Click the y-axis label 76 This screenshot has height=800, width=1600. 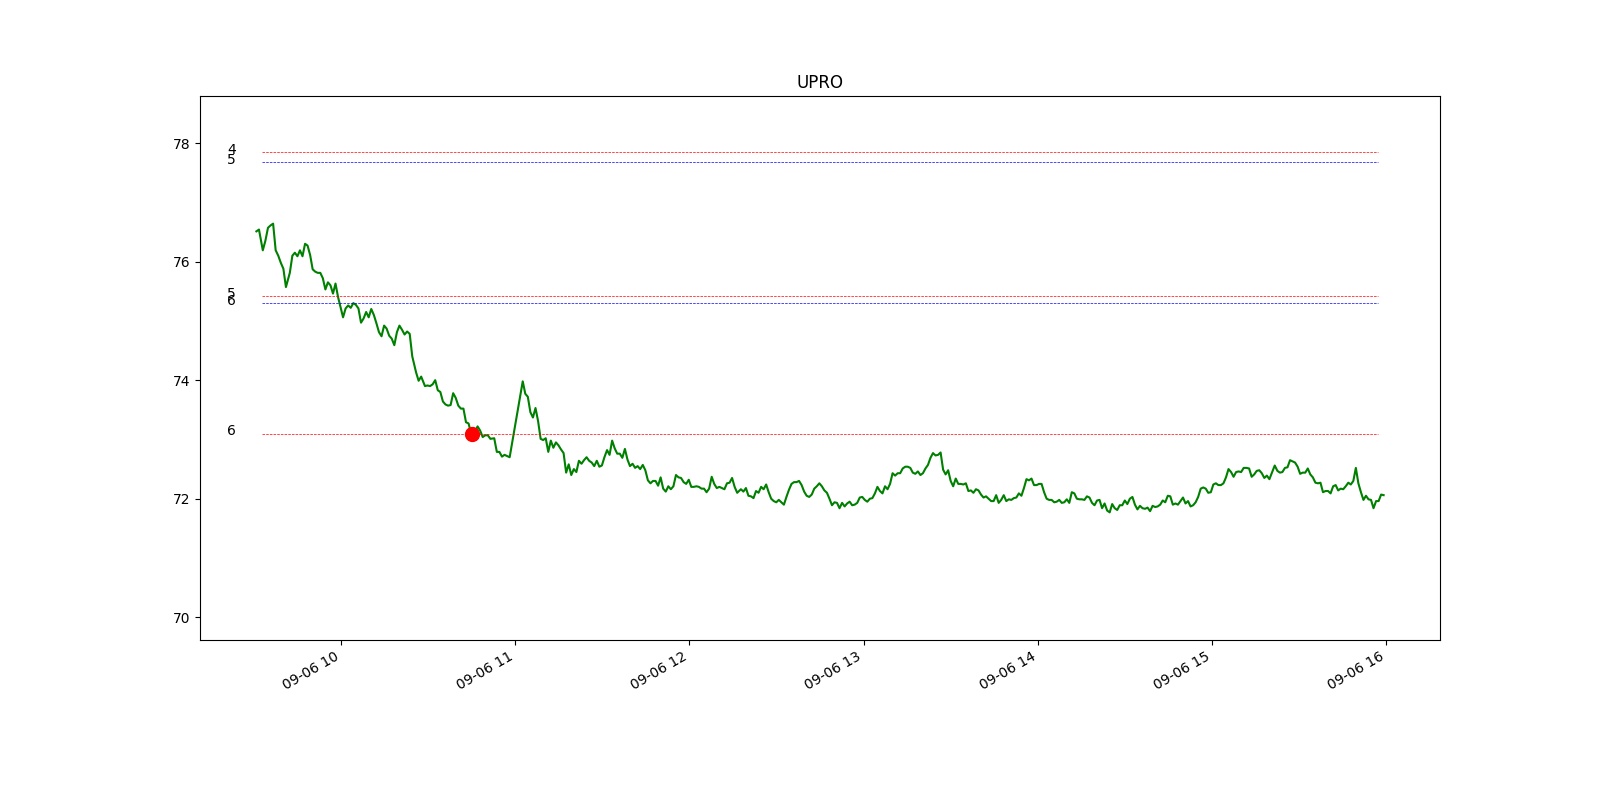[x=180, y=262]
